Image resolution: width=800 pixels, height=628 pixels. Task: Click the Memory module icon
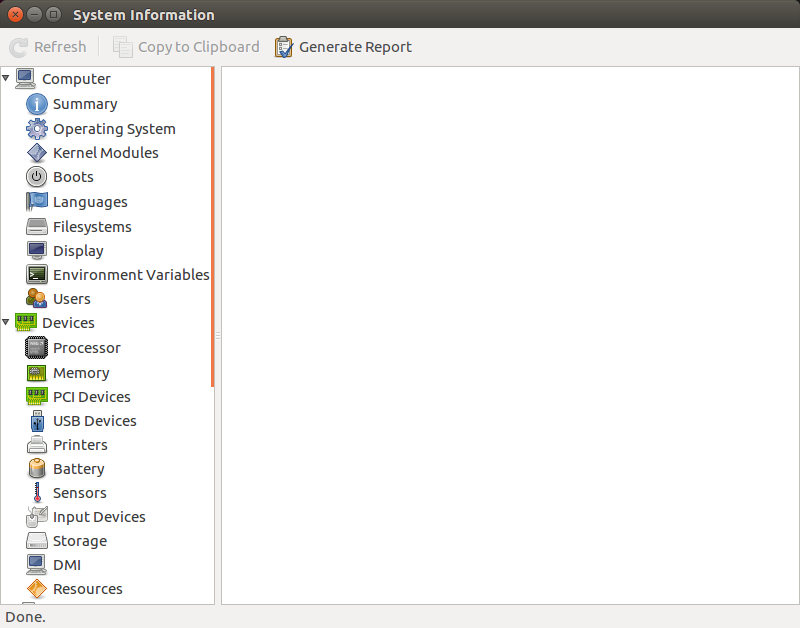coord(37,373)
